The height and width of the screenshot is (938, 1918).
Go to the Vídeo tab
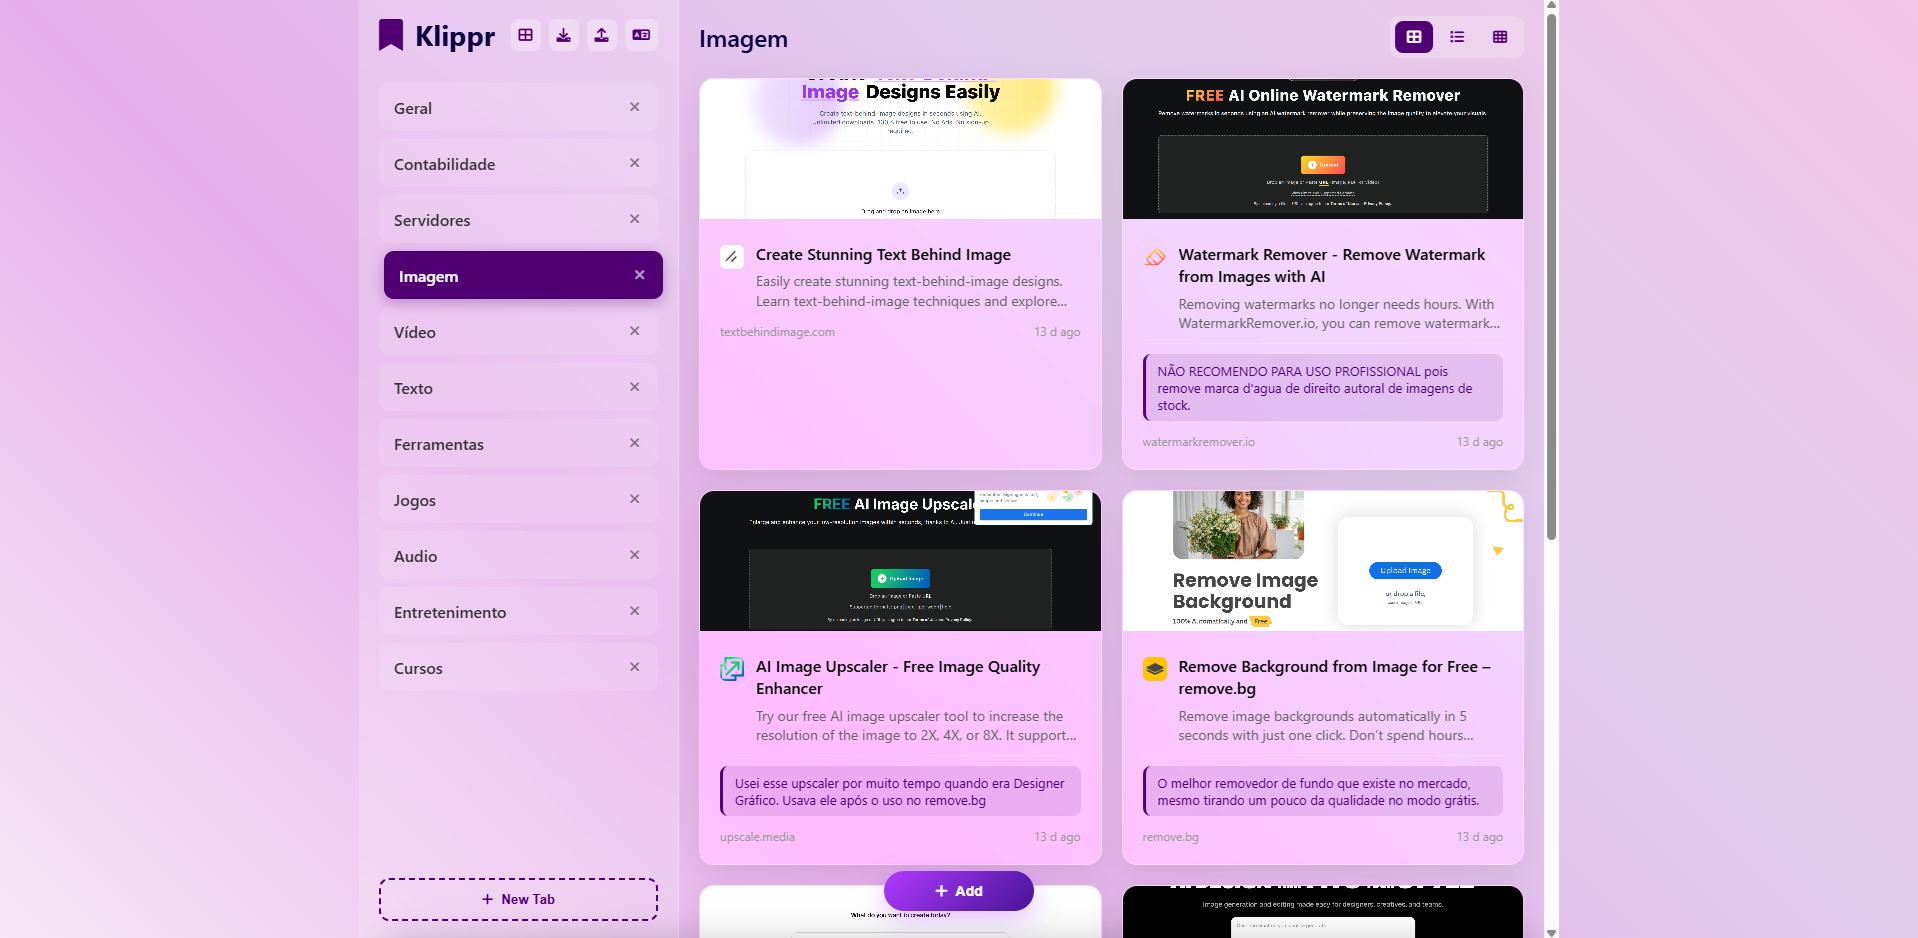pos(414,332)
